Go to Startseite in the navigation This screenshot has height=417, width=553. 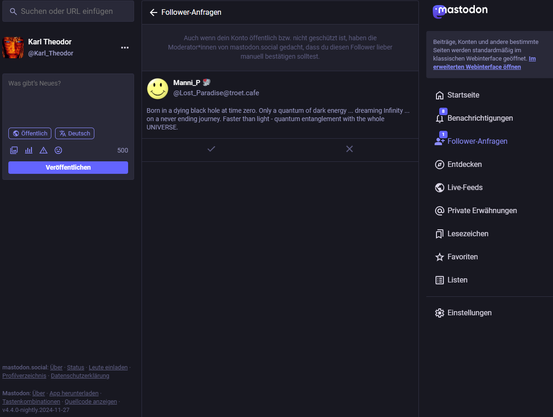pos(457,95)
